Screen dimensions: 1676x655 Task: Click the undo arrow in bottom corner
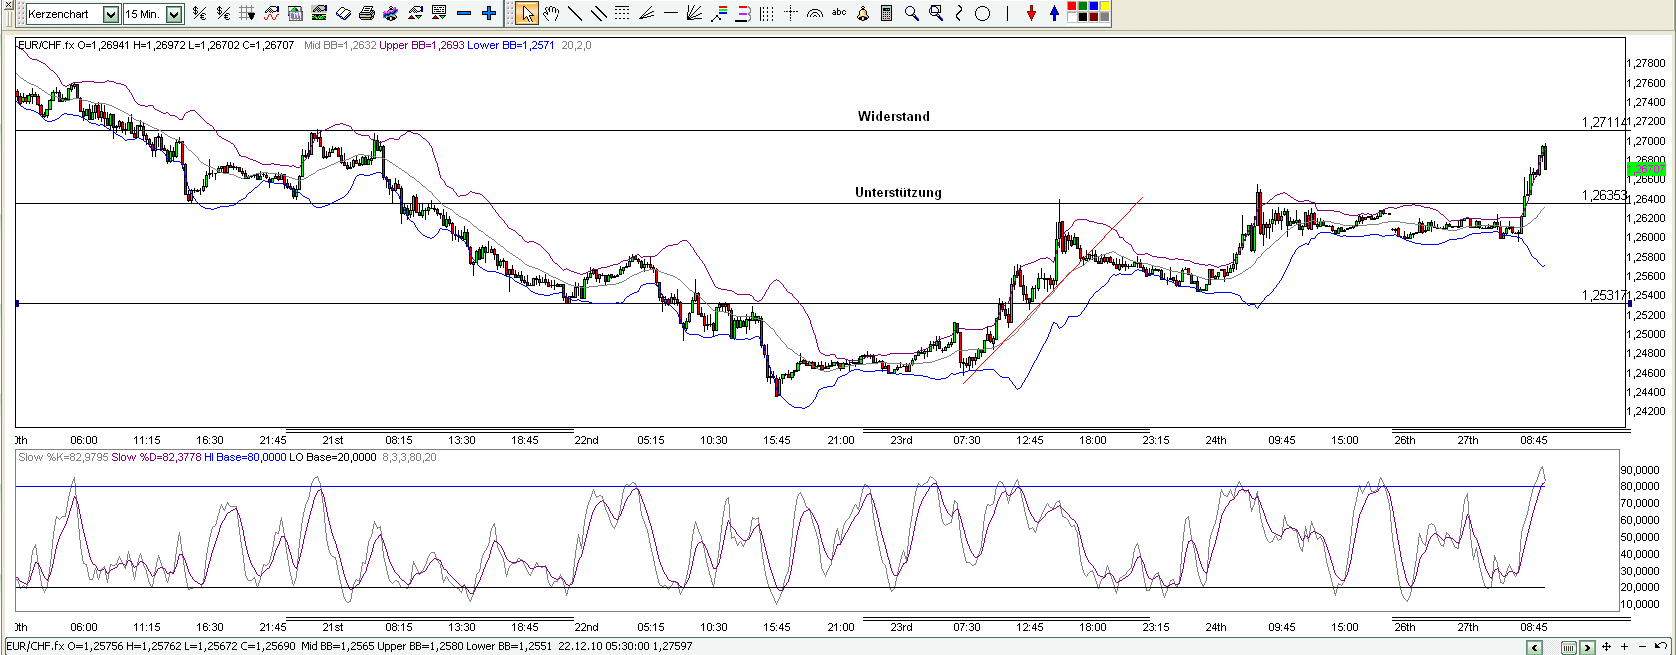coord(1661,647)
